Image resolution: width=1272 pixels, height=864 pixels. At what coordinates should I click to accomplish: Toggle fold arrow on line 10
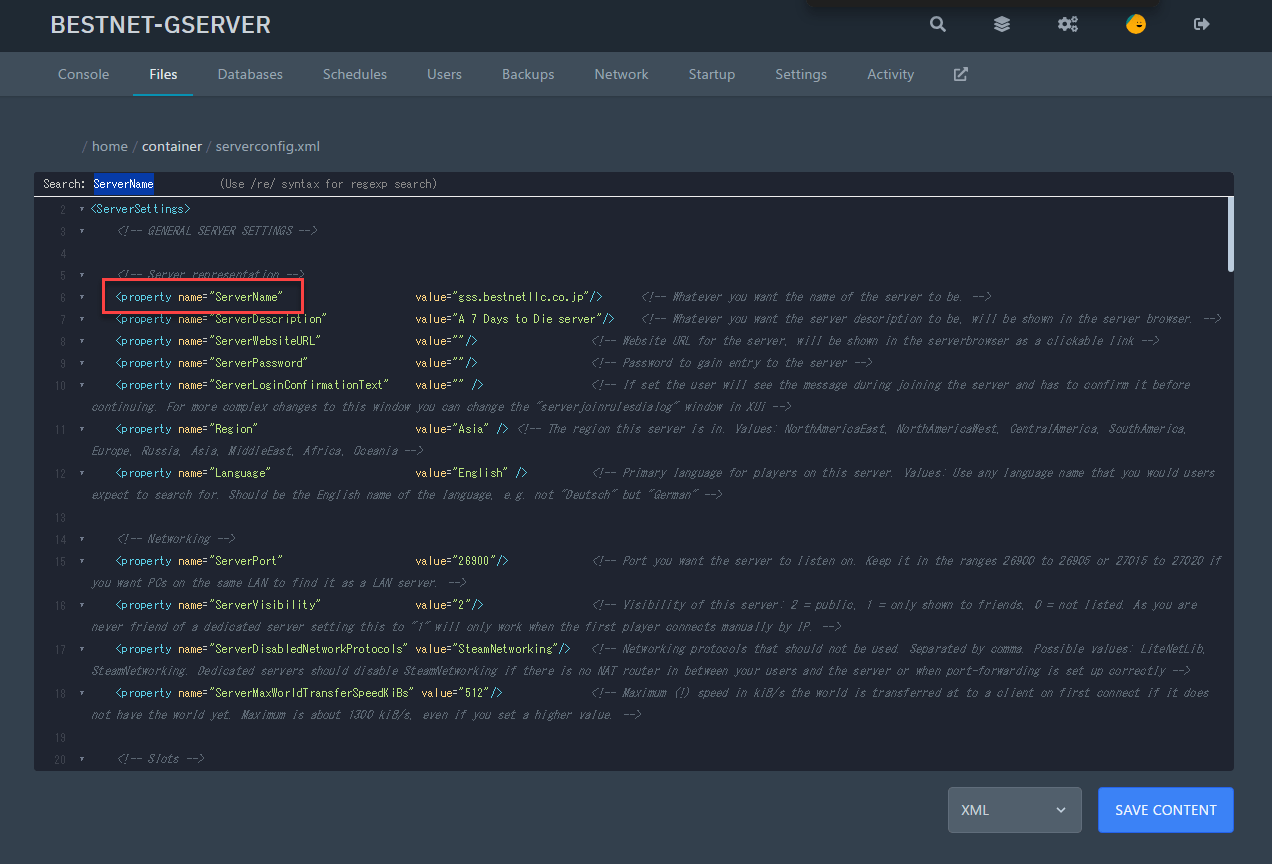click(82, 385)
